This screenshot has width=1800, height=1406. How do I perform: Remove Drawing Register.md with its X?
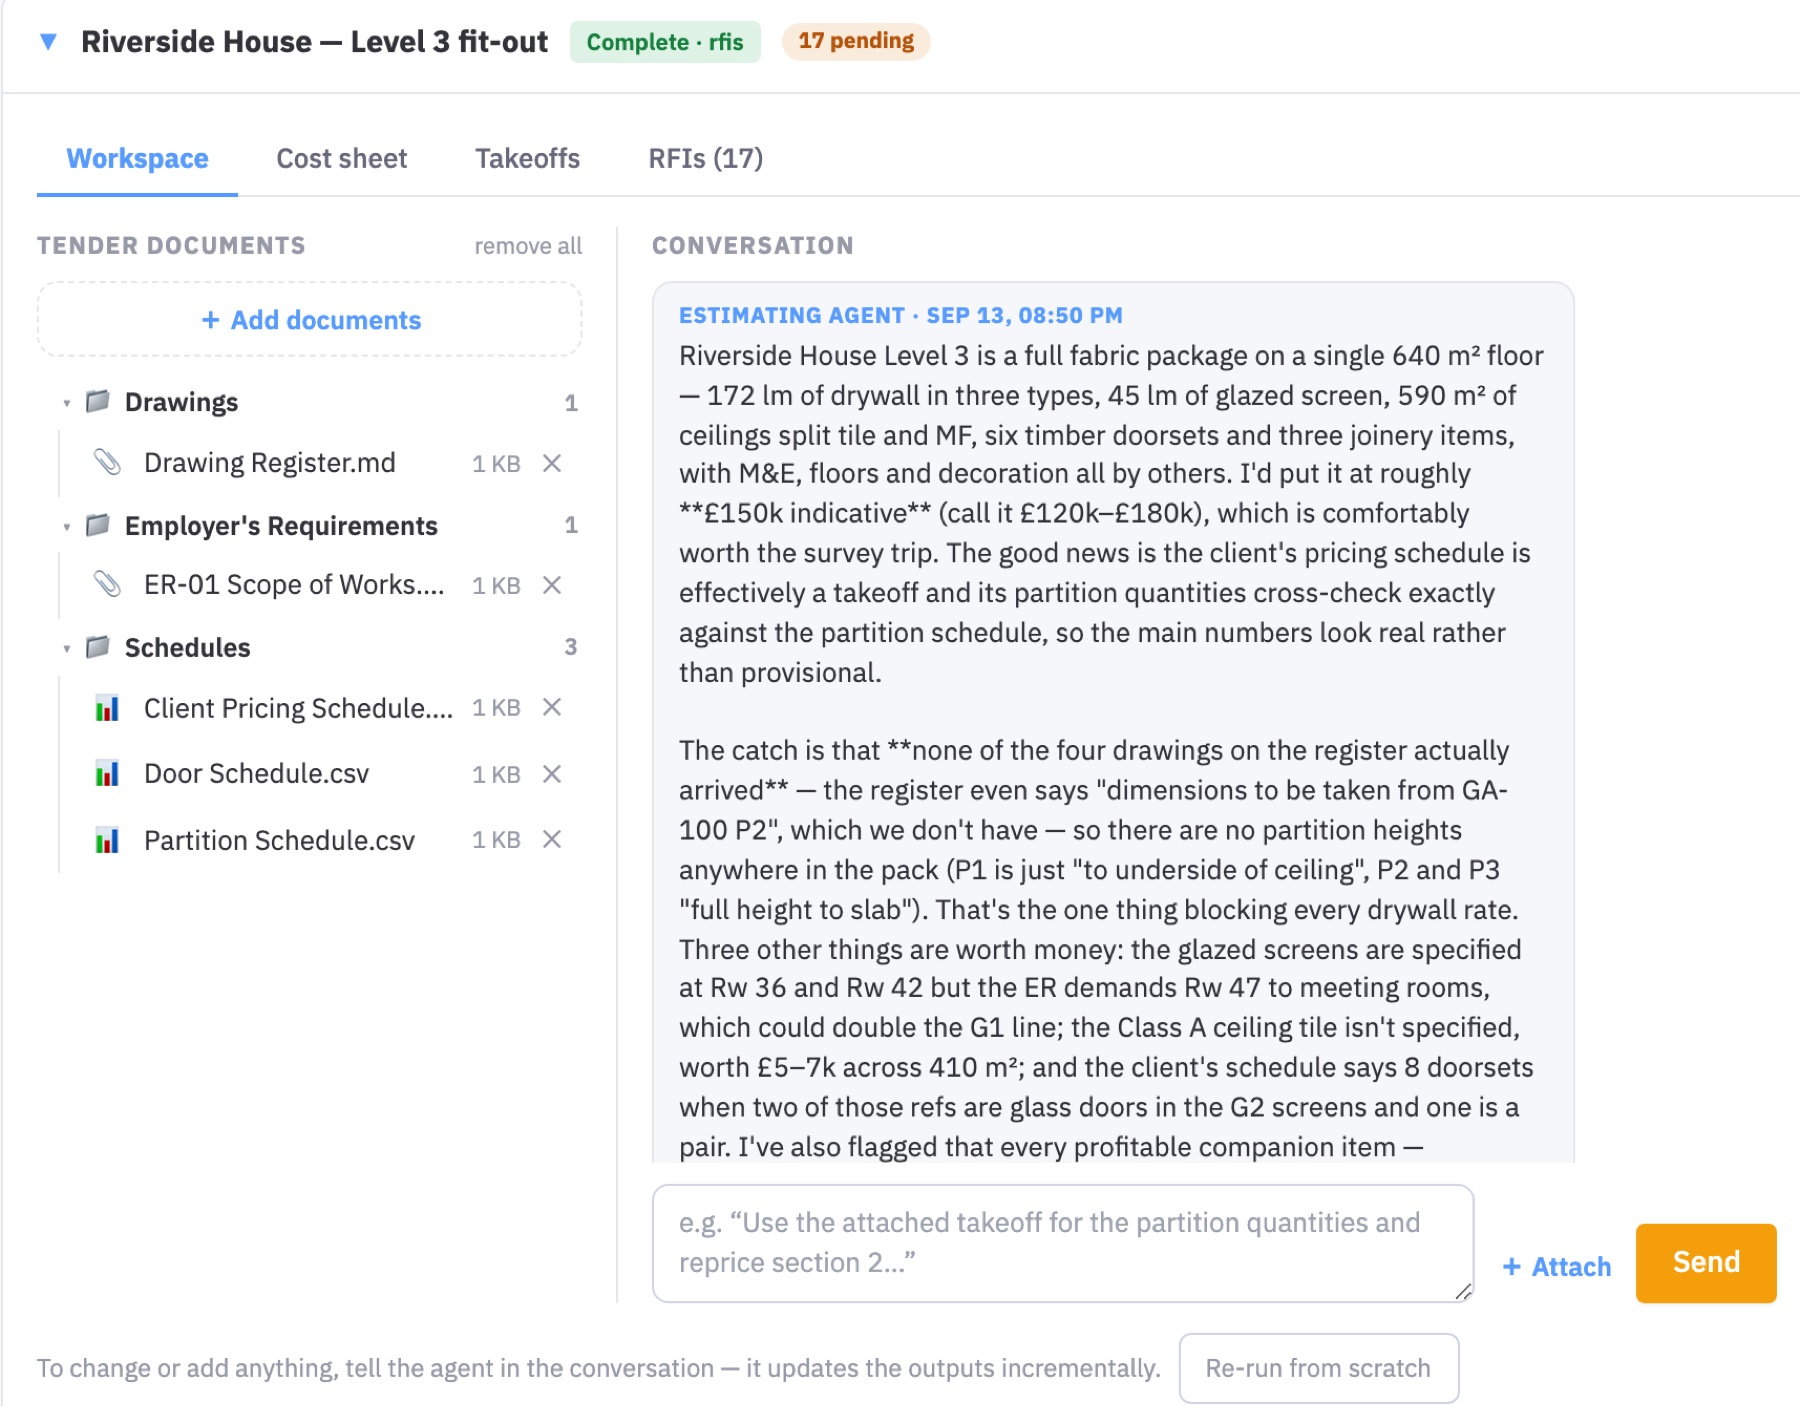click(x=552, y=463)
